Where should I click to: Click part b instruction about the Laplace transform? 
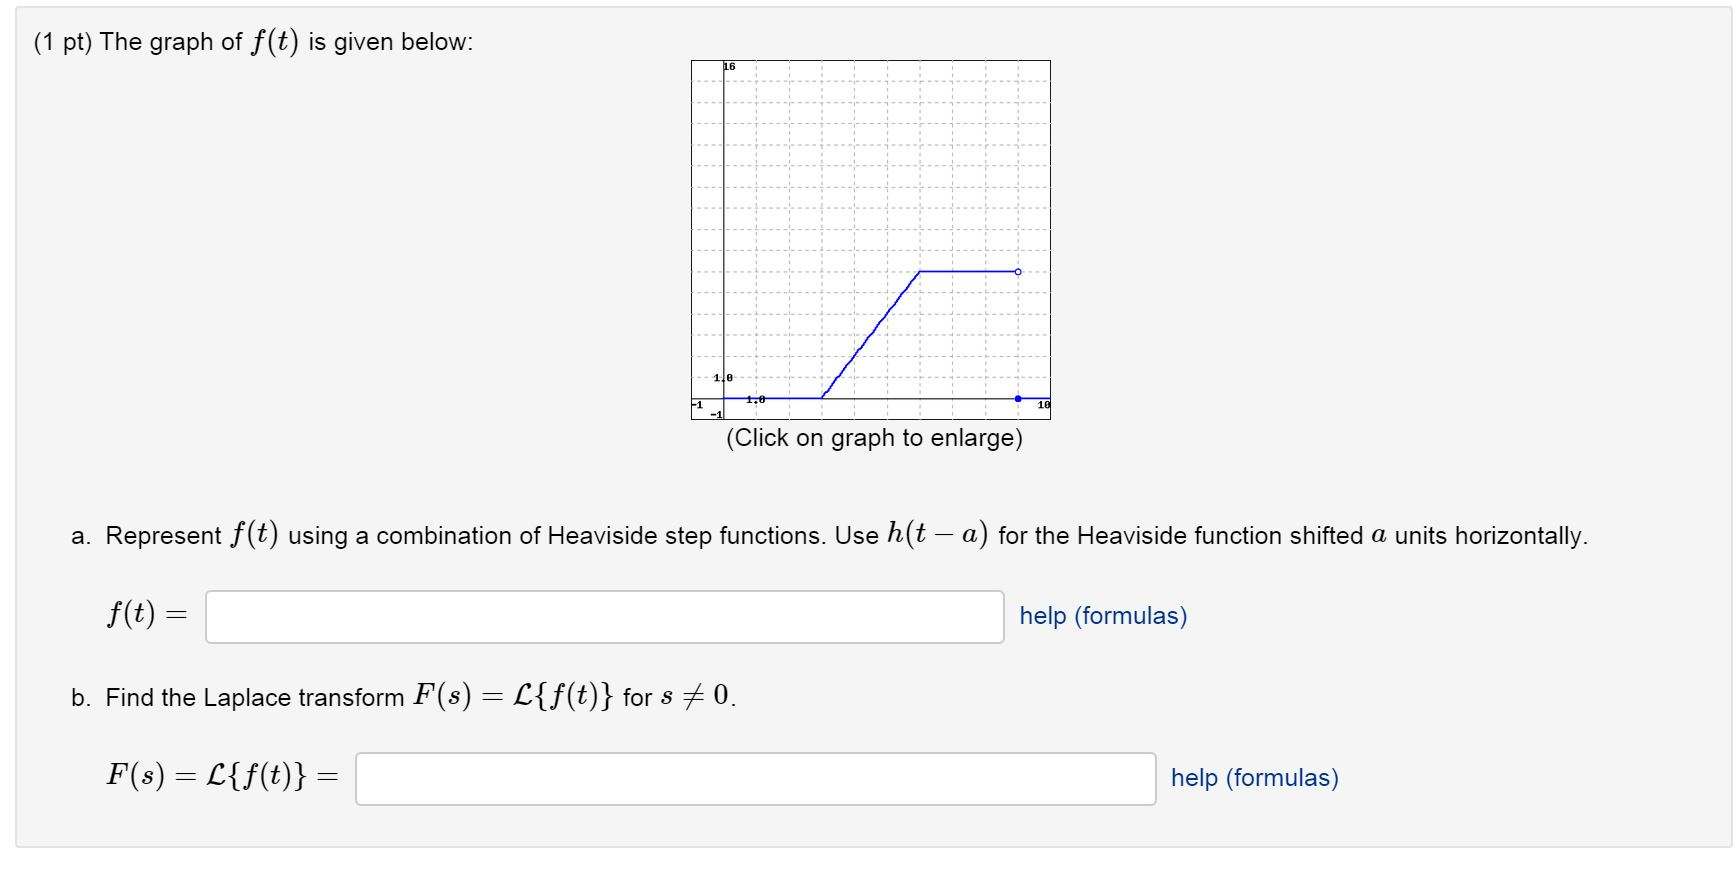pyautogui.click(x=400, y=697)
